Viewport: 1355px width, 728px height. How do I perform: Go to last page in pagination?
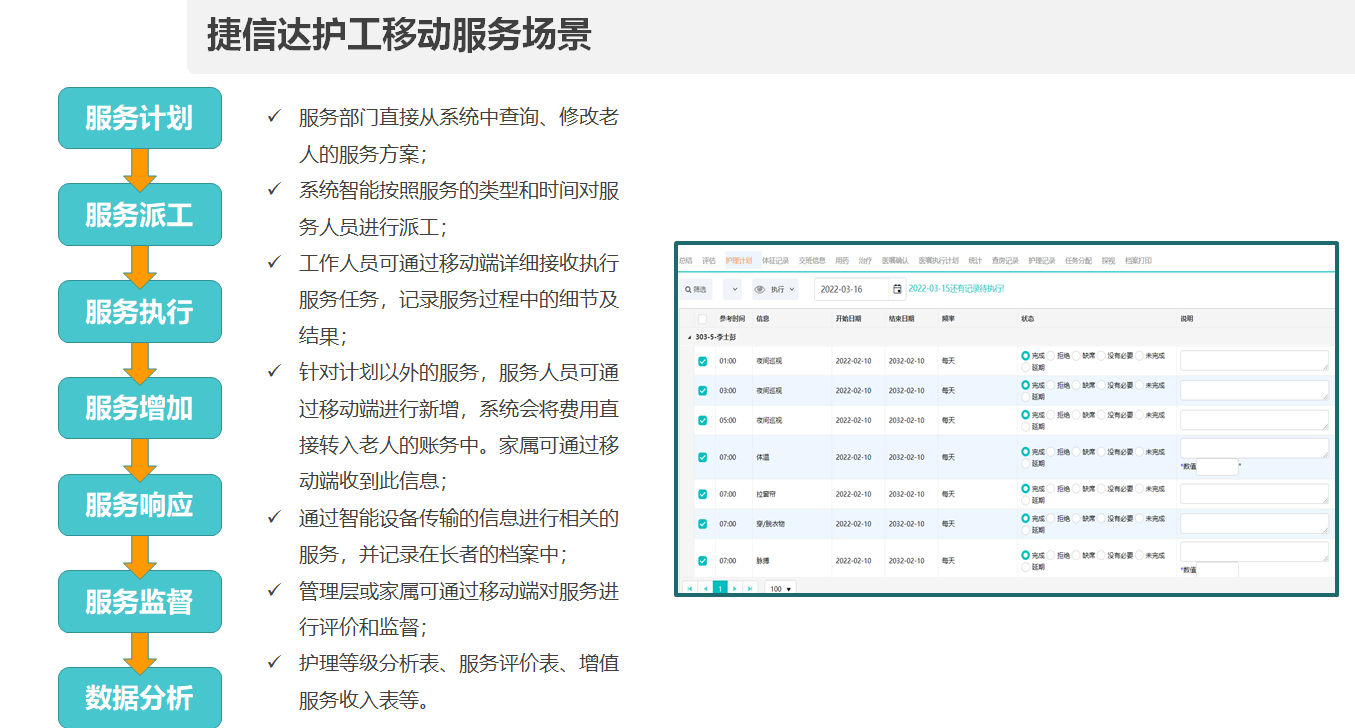click(x=750, y=589)
